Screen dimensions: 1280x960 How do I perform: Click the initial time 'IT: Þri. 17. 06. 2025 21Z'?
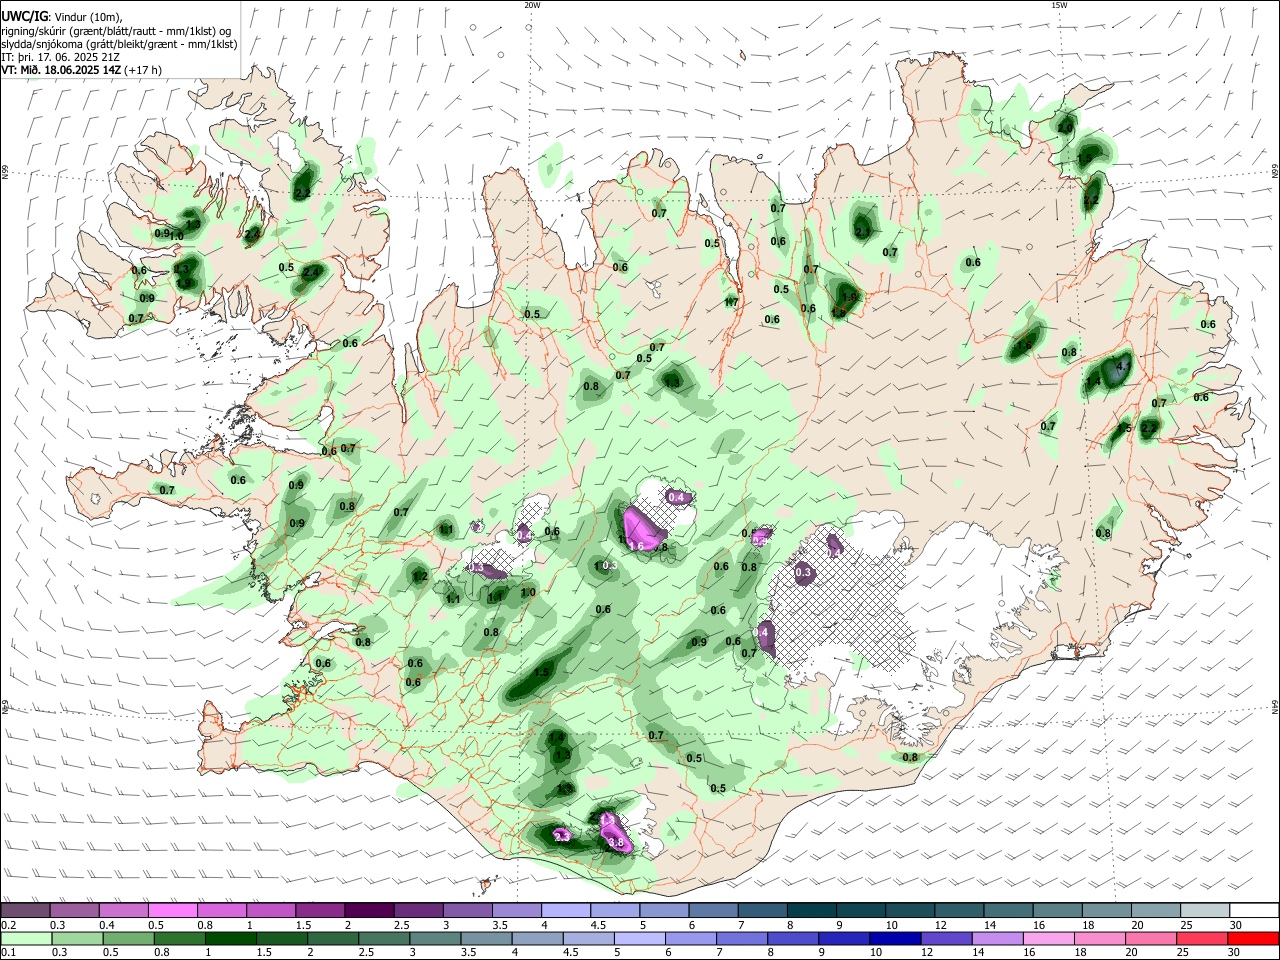(60, 57)
